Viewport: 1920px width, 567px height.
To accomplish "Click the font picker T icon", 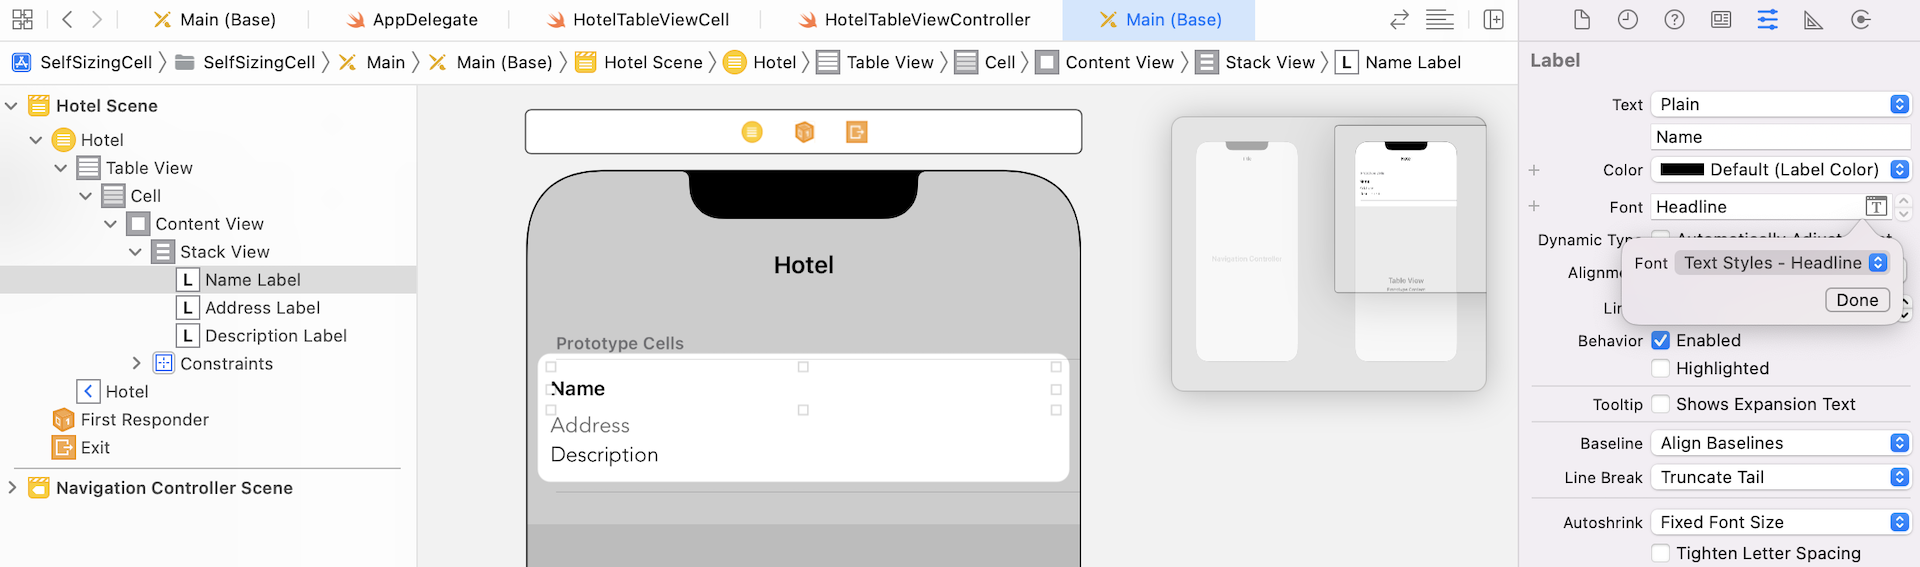I will pos(1876,207).
